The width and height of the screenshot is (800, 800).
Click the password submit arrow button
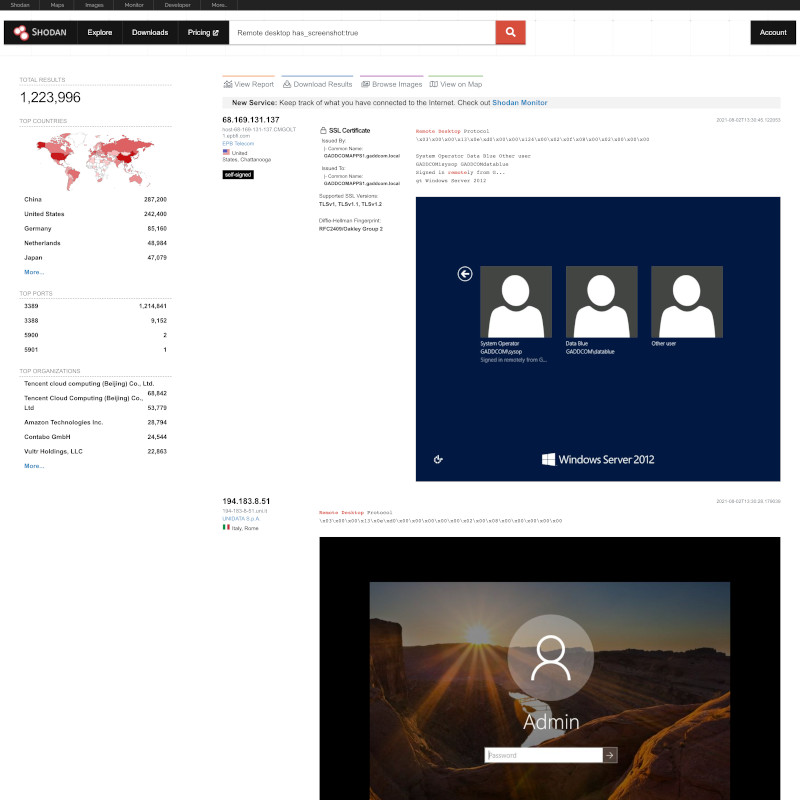pos(610,755)
